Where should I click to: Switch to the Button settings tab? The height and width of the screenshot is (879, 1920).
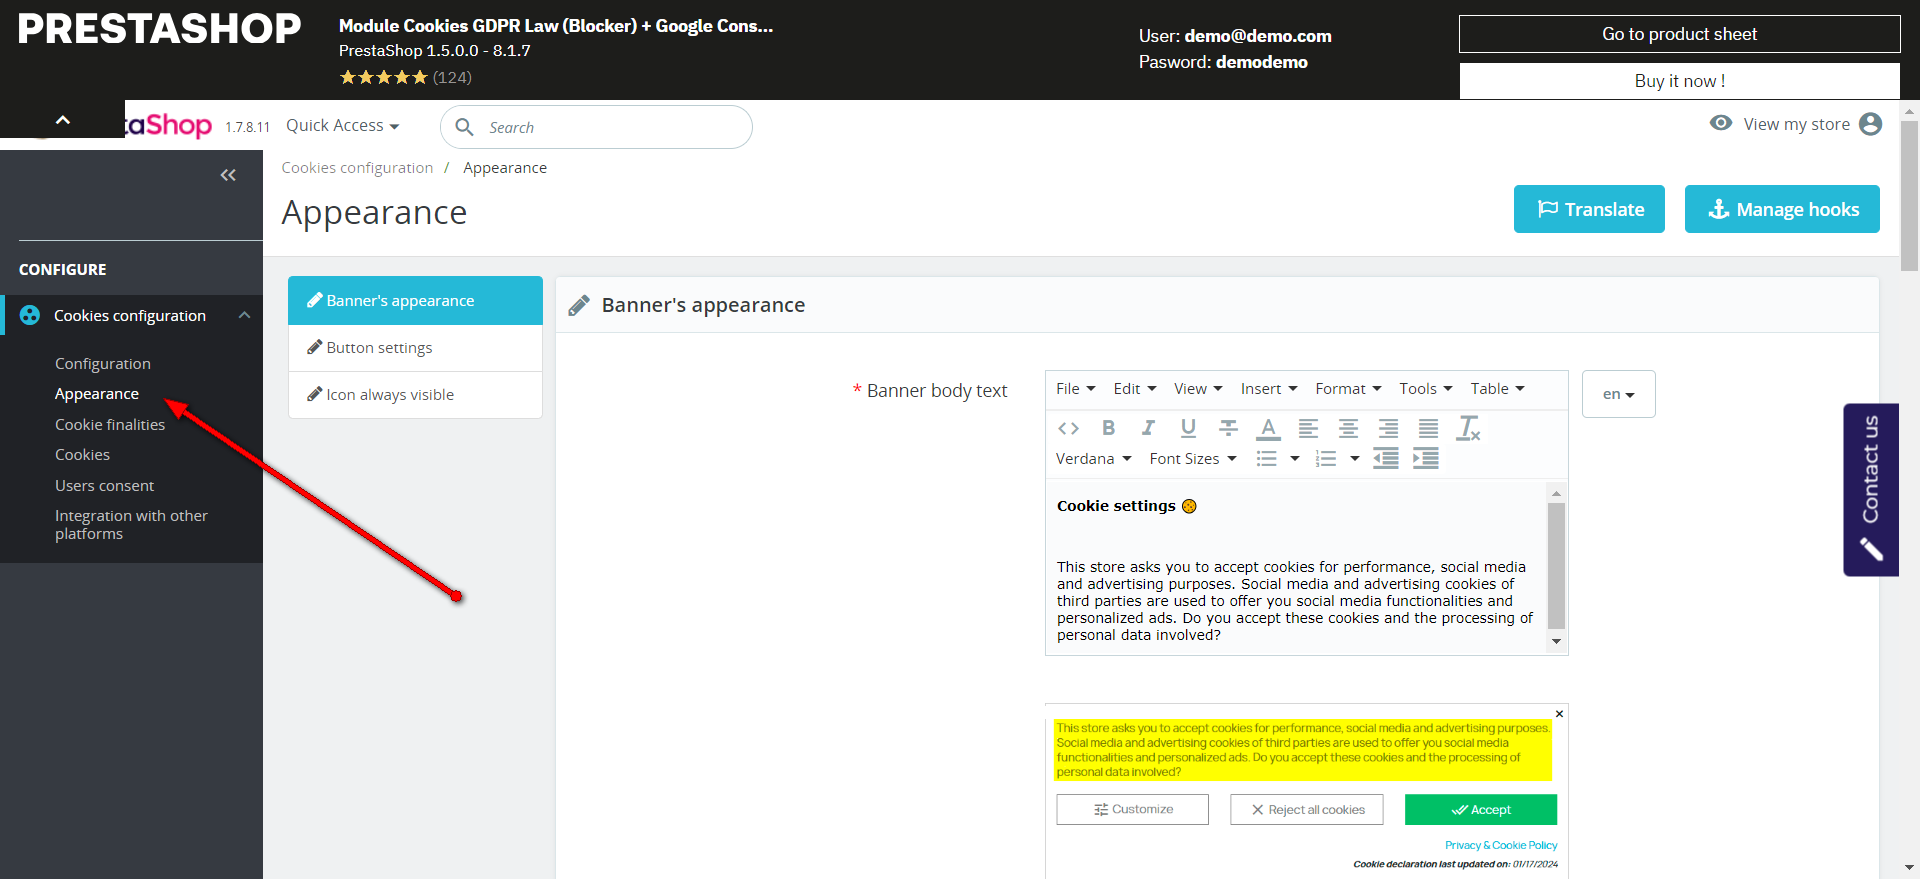[x=415, y=348]
